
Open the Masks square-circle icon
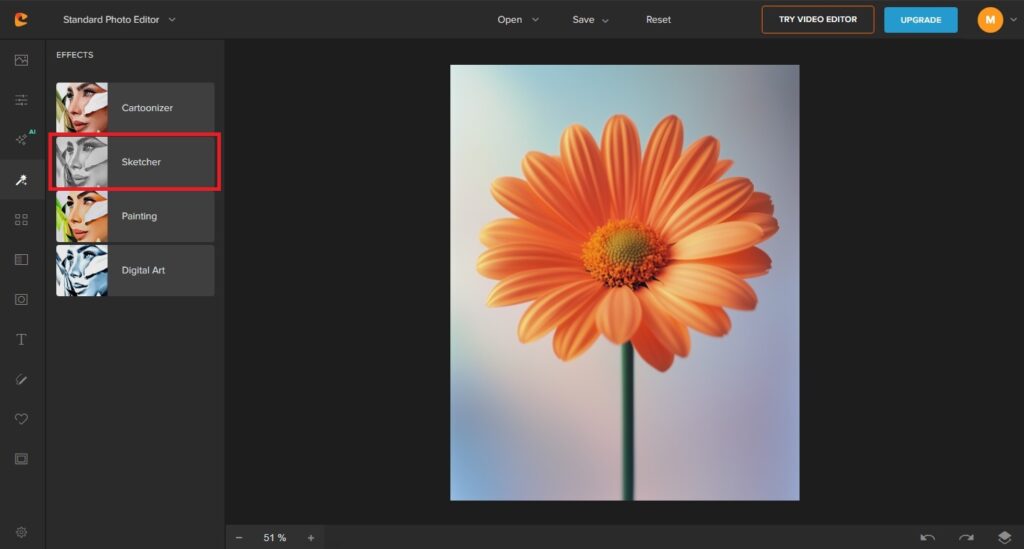coord(22,300)
